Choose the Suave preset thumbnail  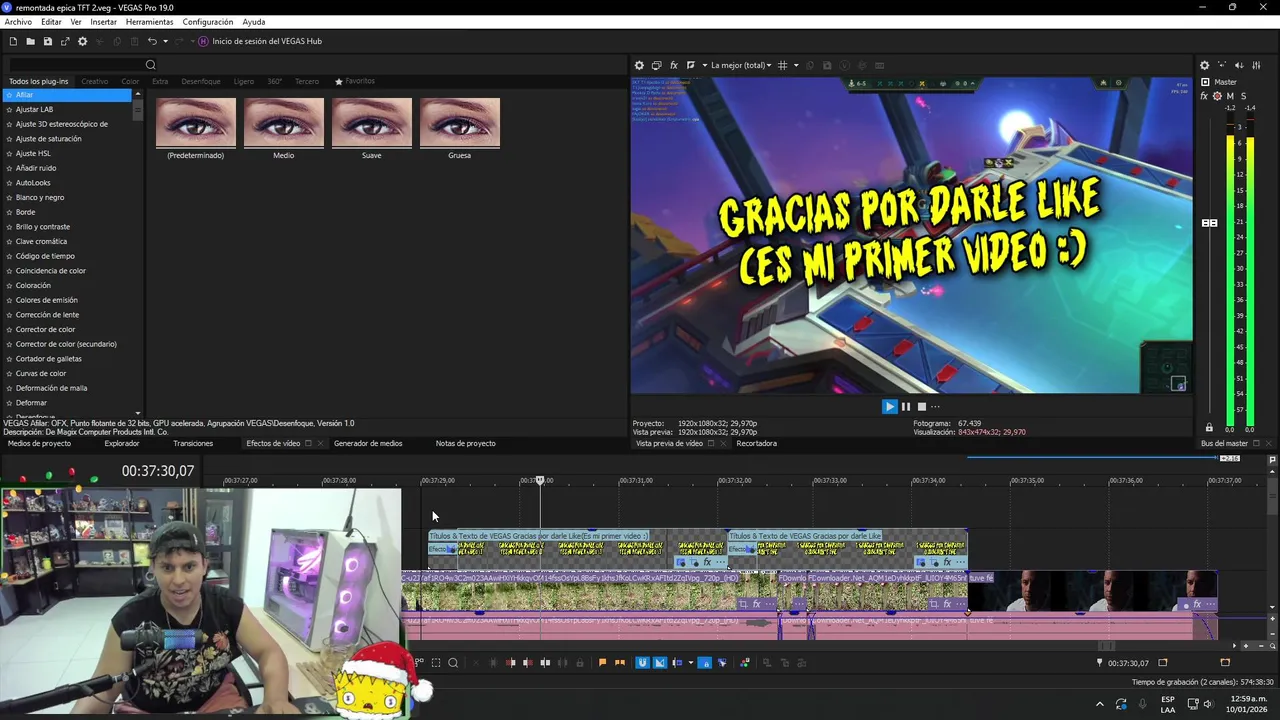pos(372,123)
